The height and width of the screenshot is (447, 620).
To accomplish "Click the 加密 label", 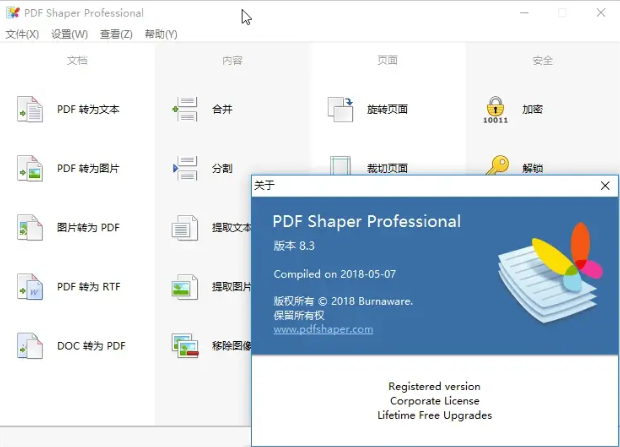I will pyautogui.click(x=532, y=109).
